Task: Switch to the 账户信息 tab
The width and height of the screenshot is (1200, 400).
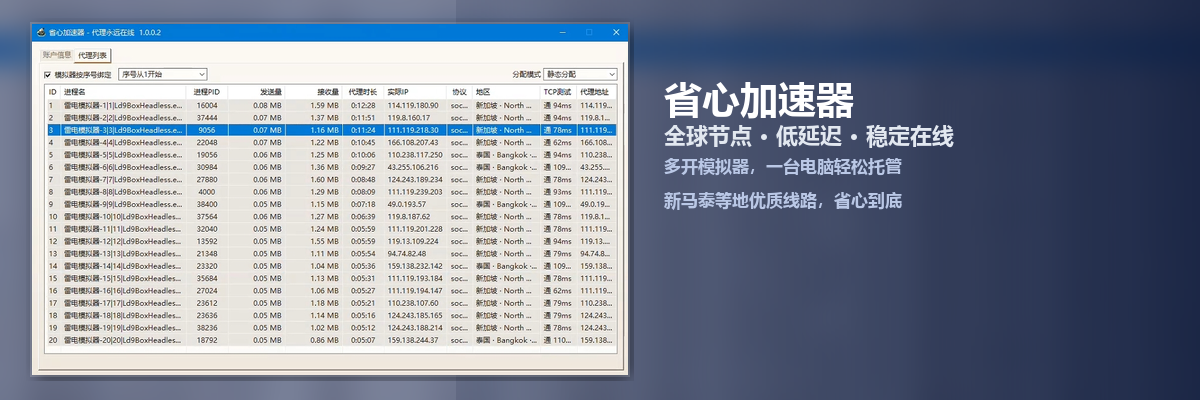Action: point(57,54)
